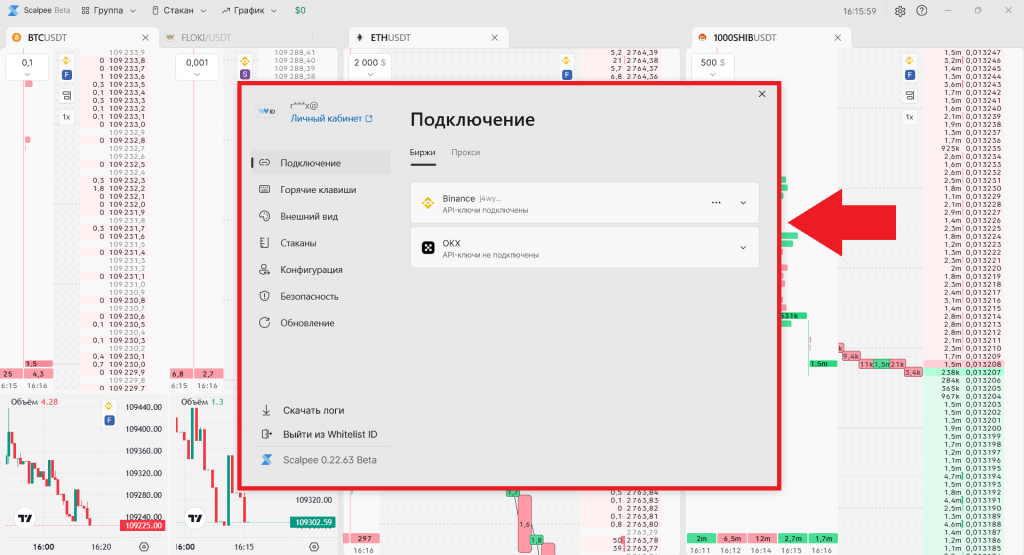Click the BTCUSDT volume field 0,1

[27, 63]
